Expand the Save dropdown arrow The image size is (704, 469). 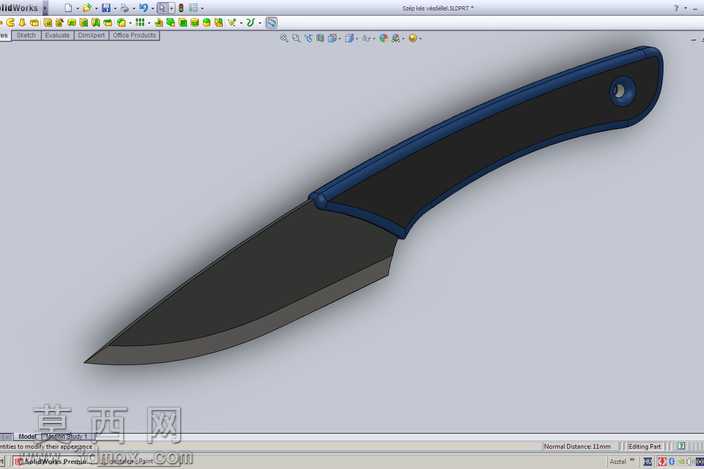[x=114, y=9]
